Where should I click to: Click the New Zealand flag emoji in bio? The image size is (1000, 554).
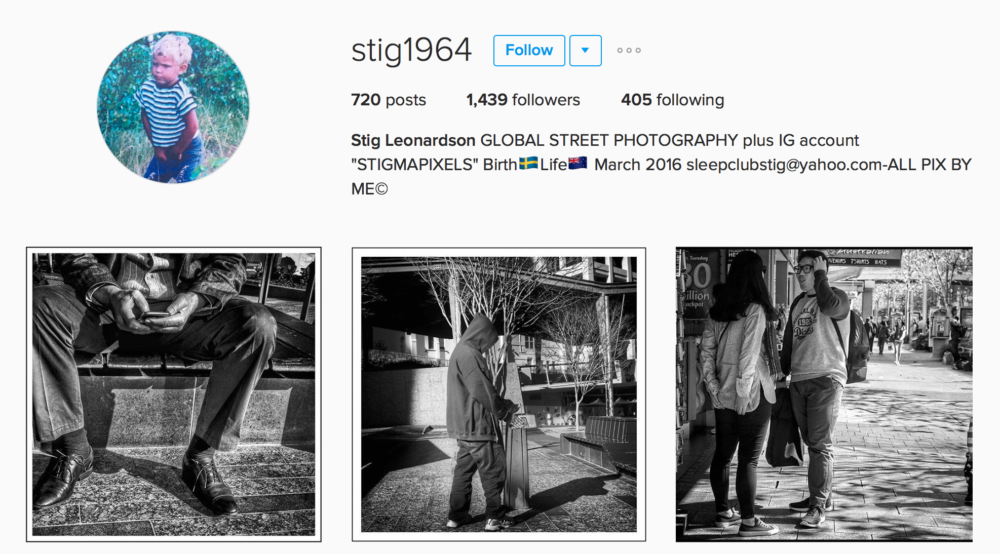(578, 164)
